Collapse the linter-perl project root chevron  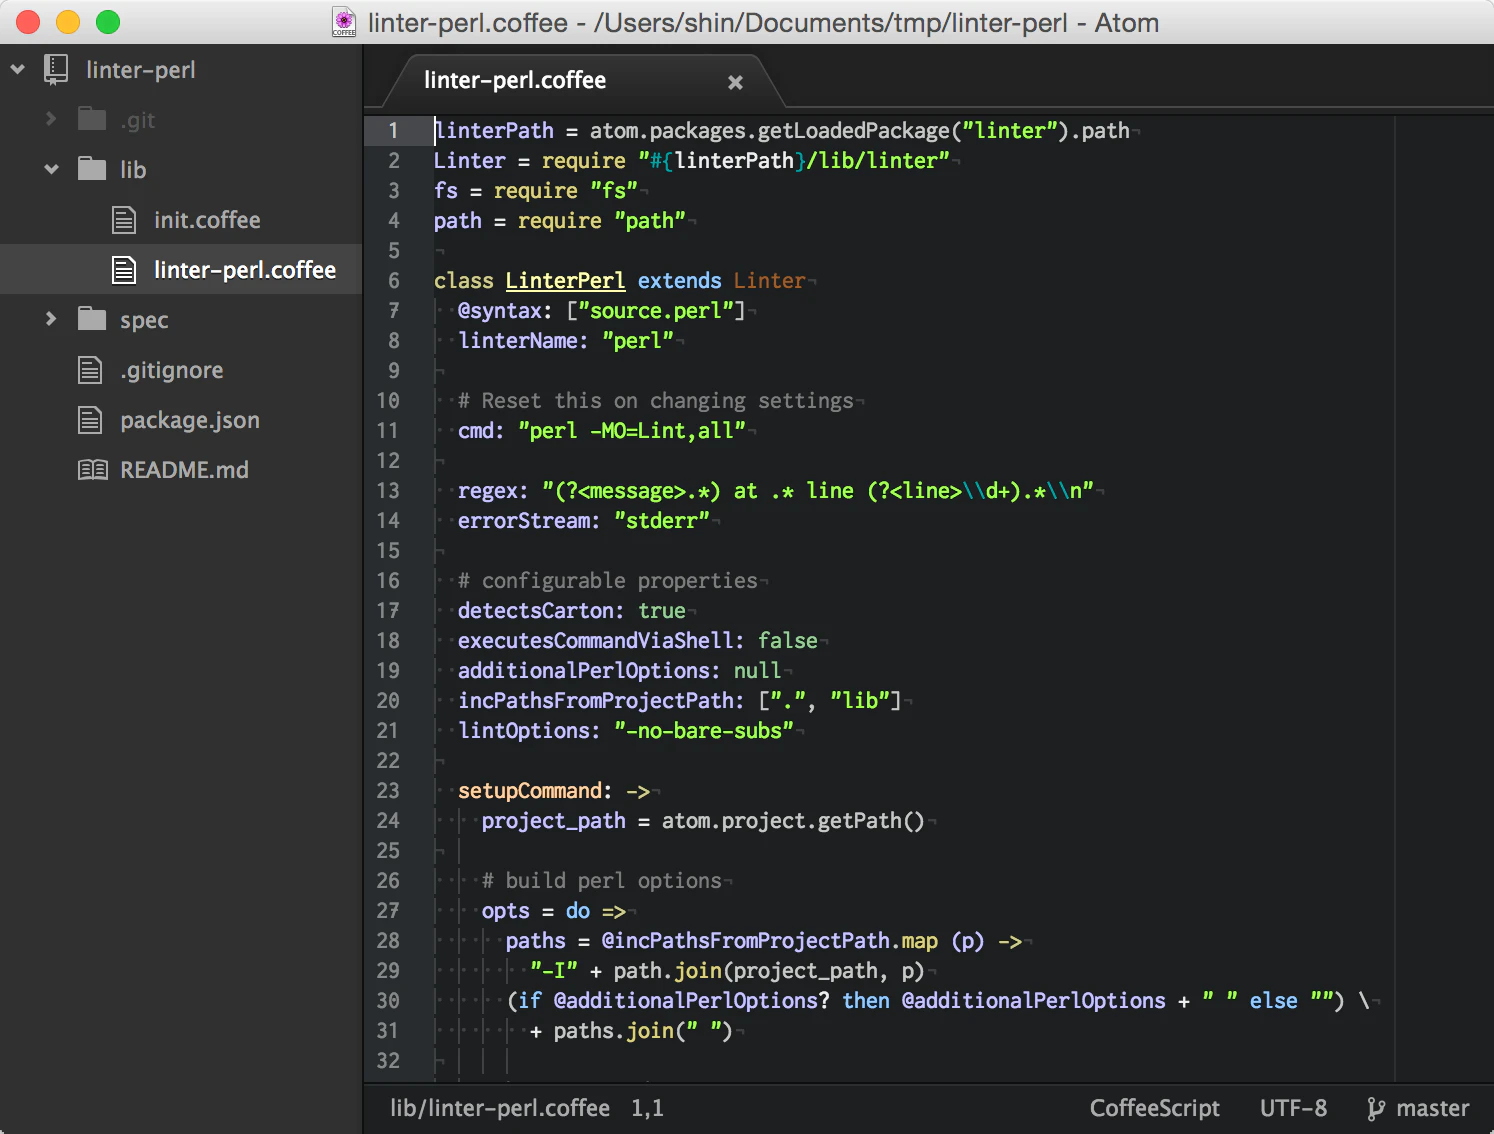tap(18, 70)
